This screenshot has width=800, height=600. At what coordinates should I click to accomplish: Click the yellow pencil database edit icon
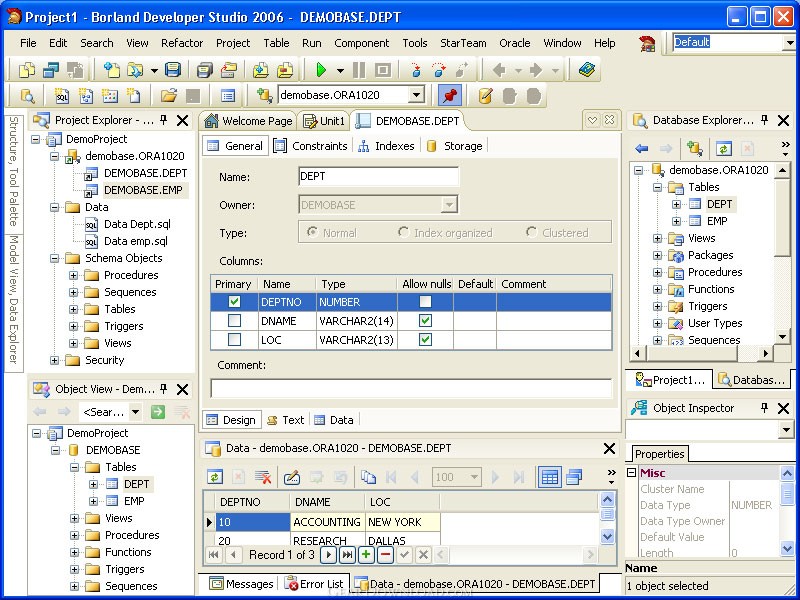click(x=485, y=95)
